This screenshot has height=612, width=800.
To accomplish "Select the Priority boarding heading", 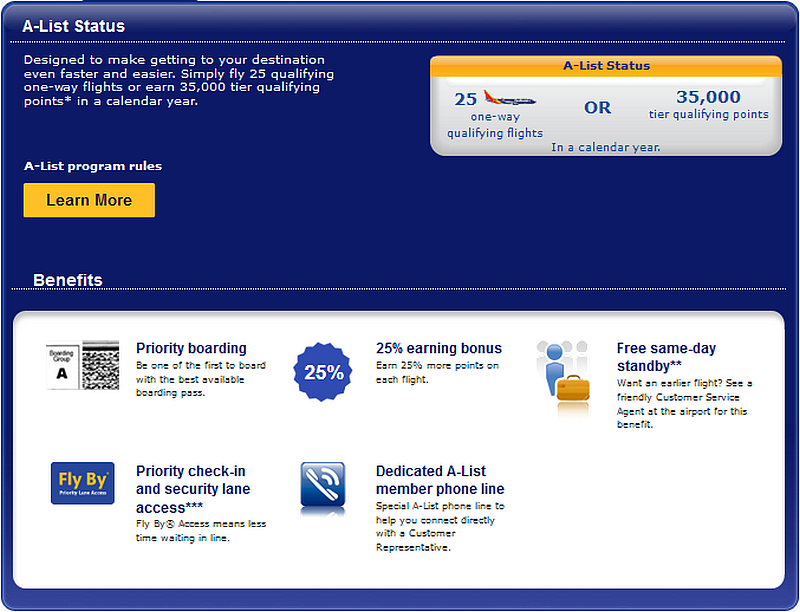I will tap(191, 348).
